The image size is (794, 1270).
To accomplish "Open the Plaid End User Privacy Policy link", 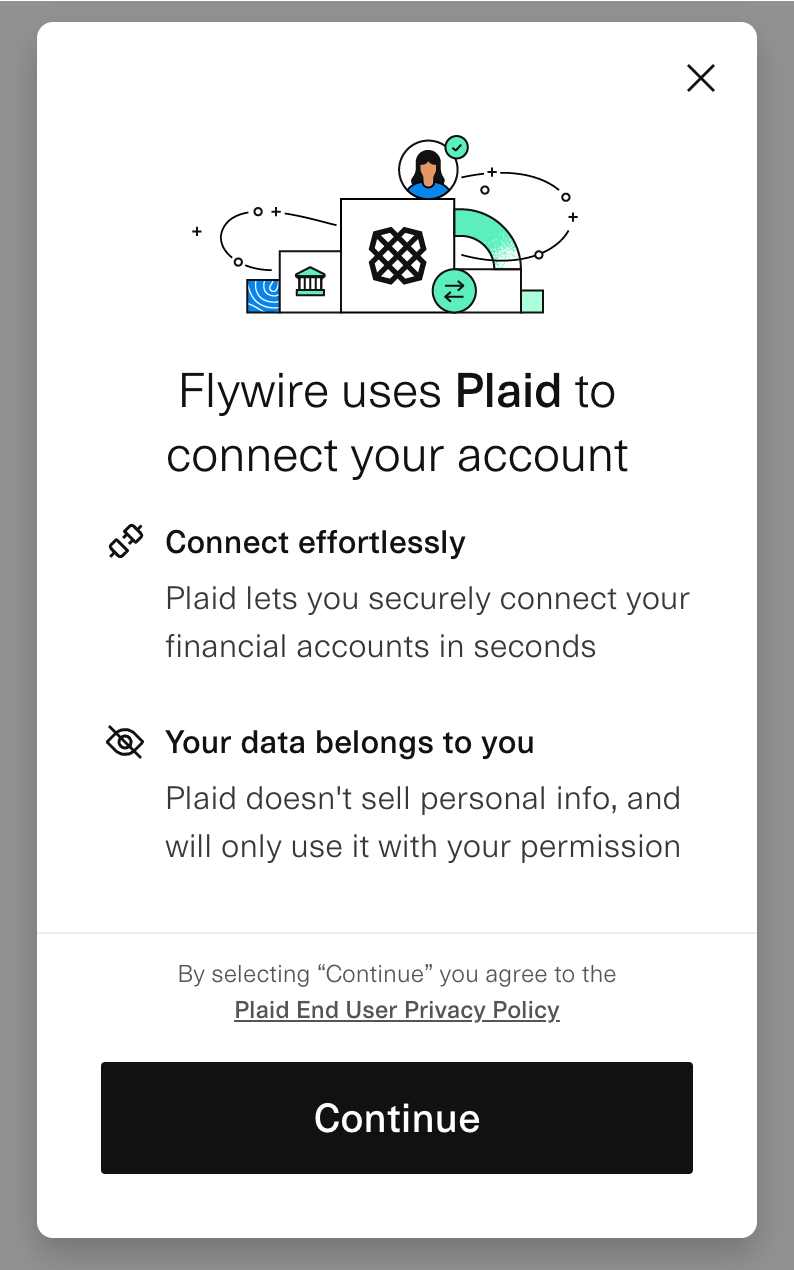I will (x=397, y=1010).
